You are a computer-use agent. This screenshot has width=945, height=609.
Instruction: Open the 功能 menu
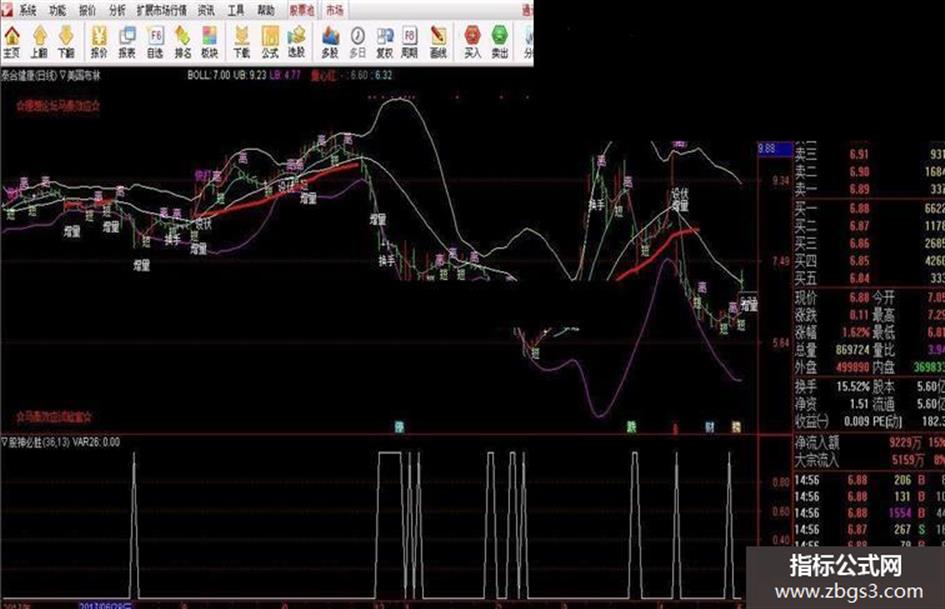[57, 10]
